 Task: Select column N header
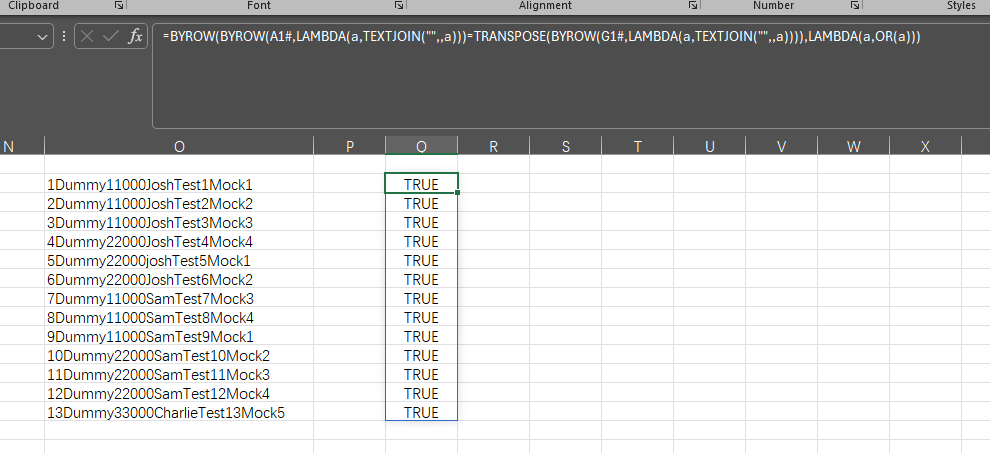[22, 147]
